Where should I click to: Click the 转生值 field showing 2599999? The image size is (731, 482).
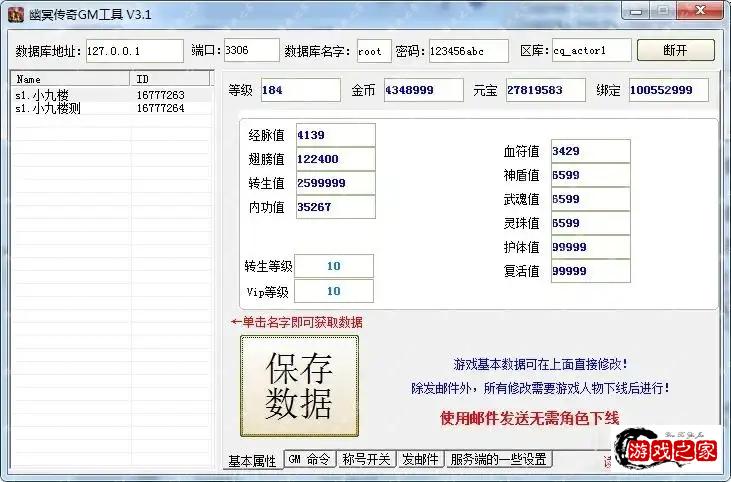(336, 183)
